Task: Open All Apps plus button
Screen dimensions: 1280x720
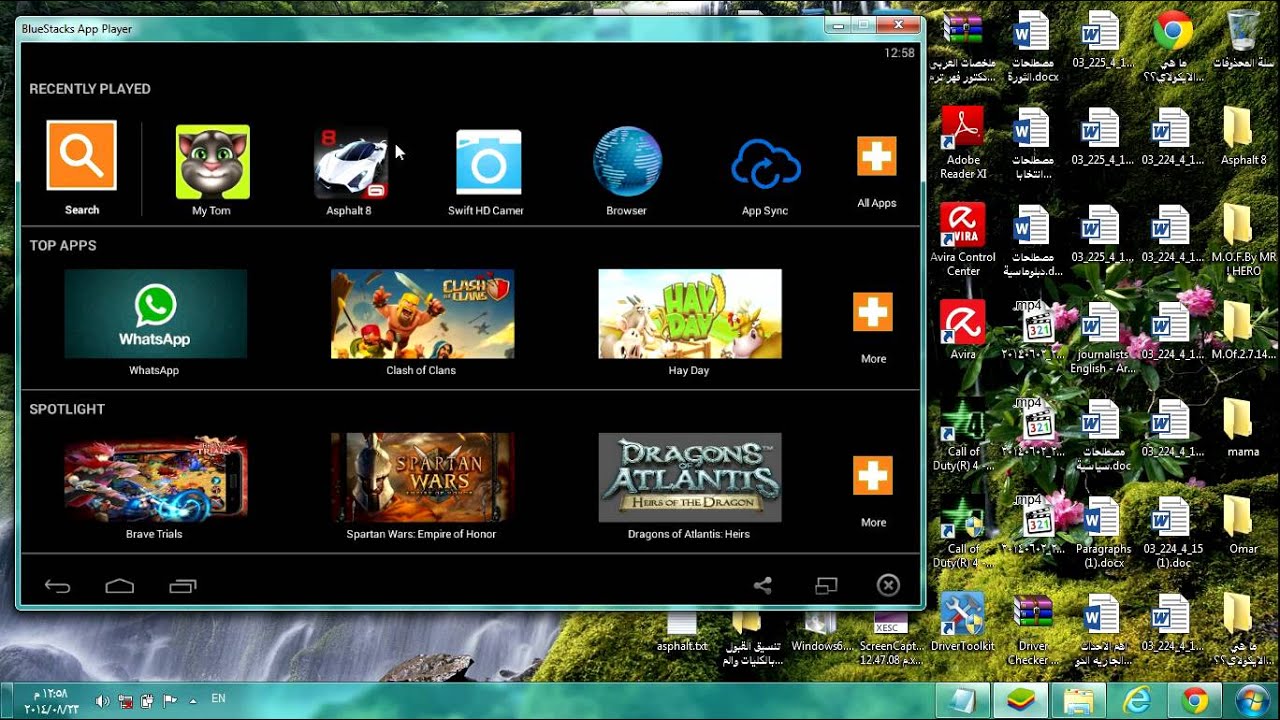Action: [x=876, y=157]
